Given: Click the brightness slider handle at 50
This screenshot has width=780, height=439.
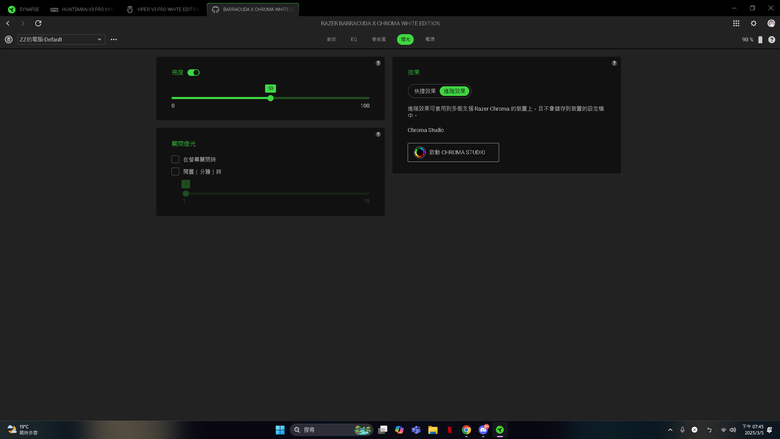Looking at the screenshot, I should coord(271,98).
